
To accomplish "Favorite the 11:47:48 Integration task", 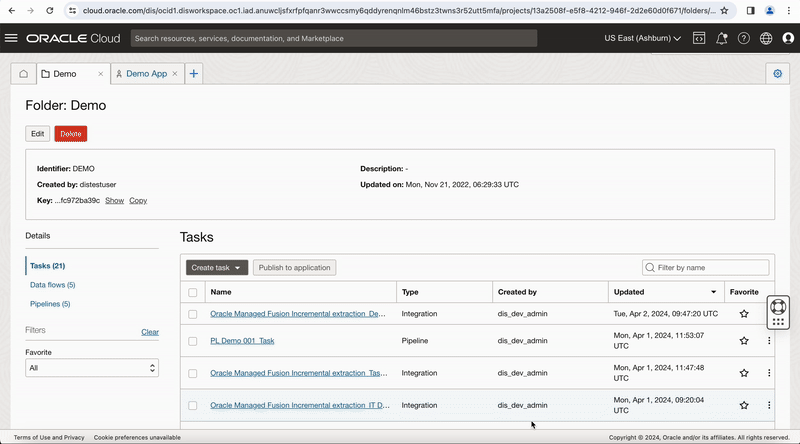I will (744, 373).
